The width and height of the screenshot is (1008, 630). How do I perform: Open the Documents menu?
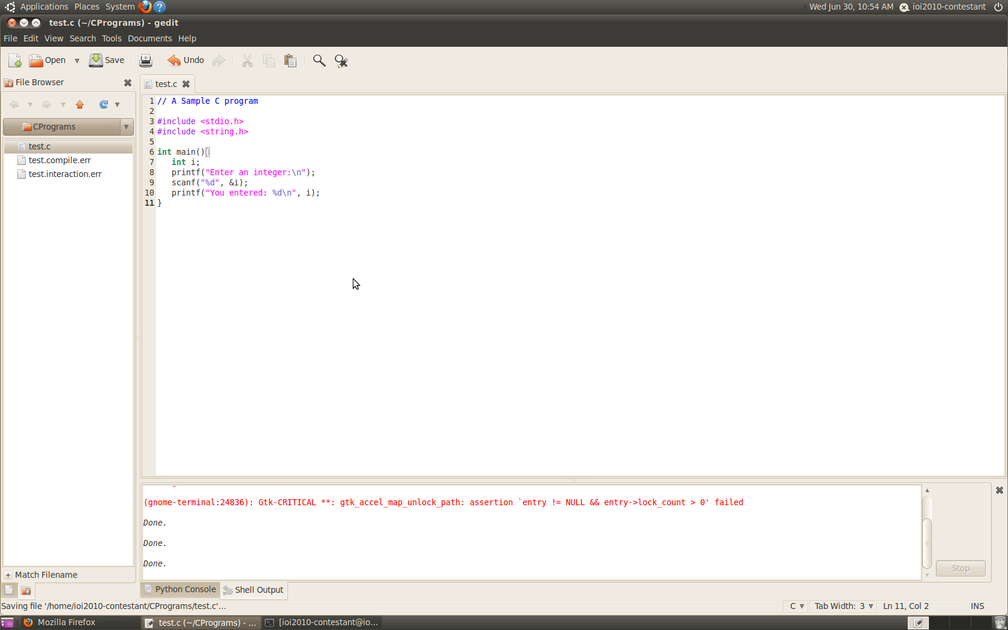(x=150, y=39)
